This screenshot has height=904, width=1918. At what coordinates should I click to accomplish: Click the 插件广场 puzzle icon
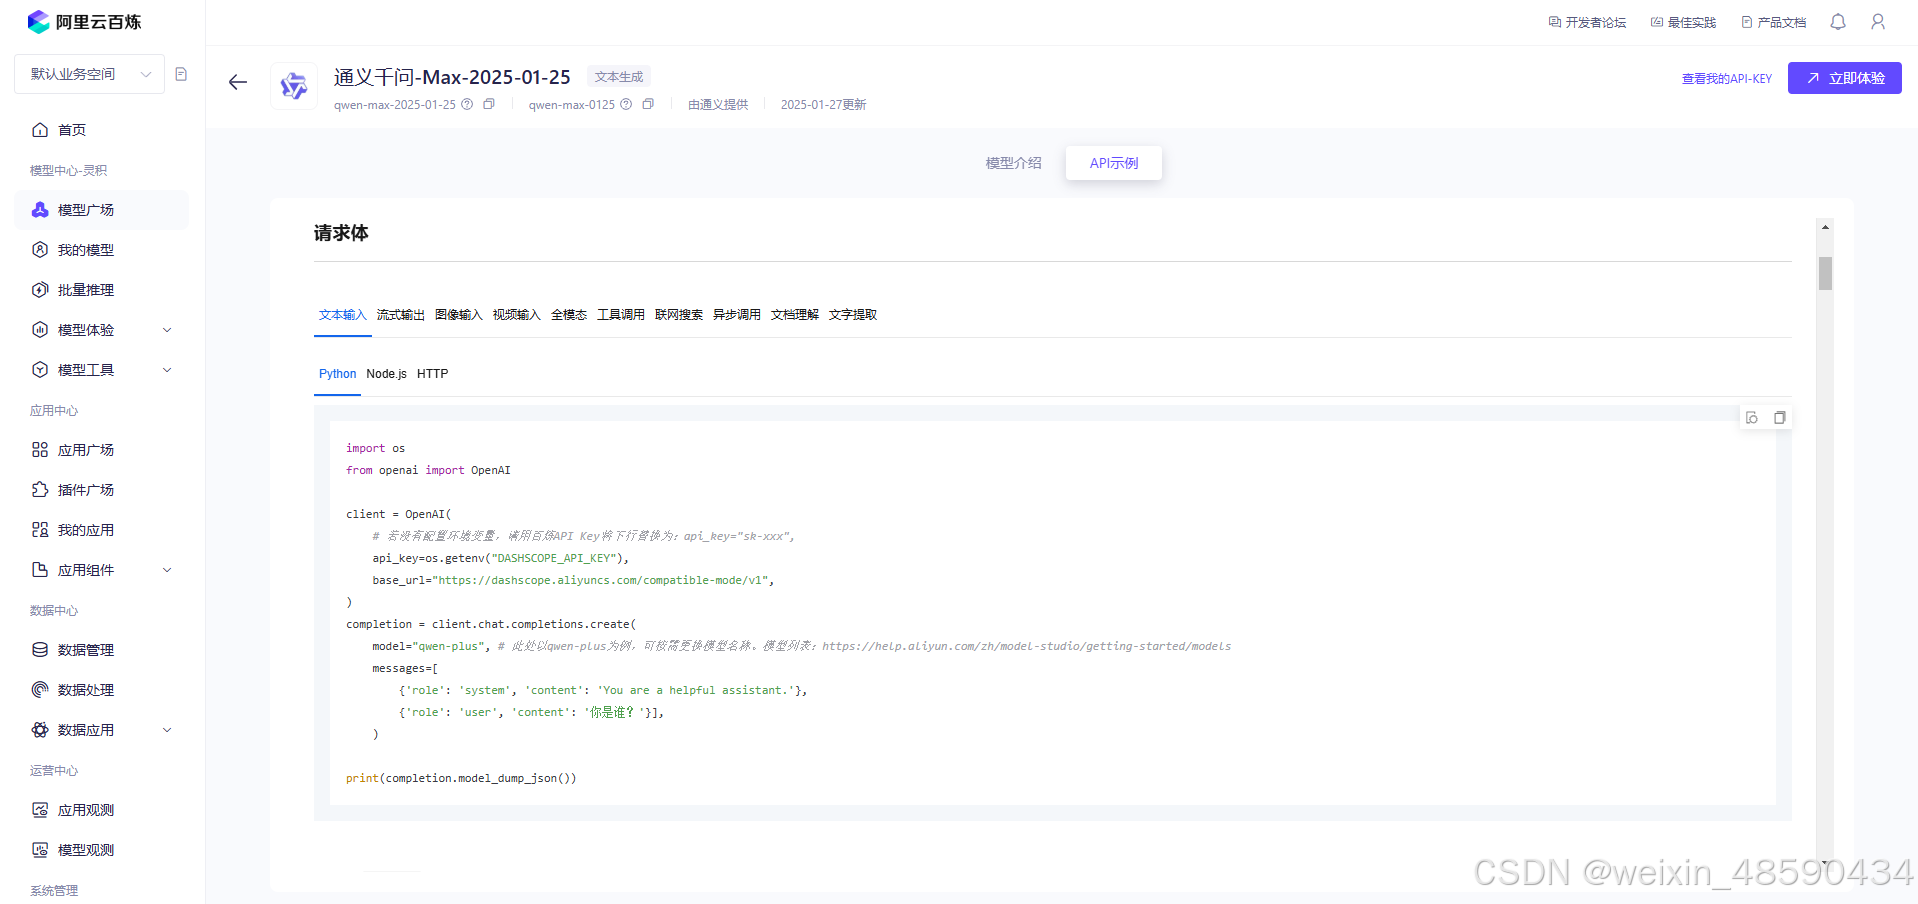coord(40,490)
